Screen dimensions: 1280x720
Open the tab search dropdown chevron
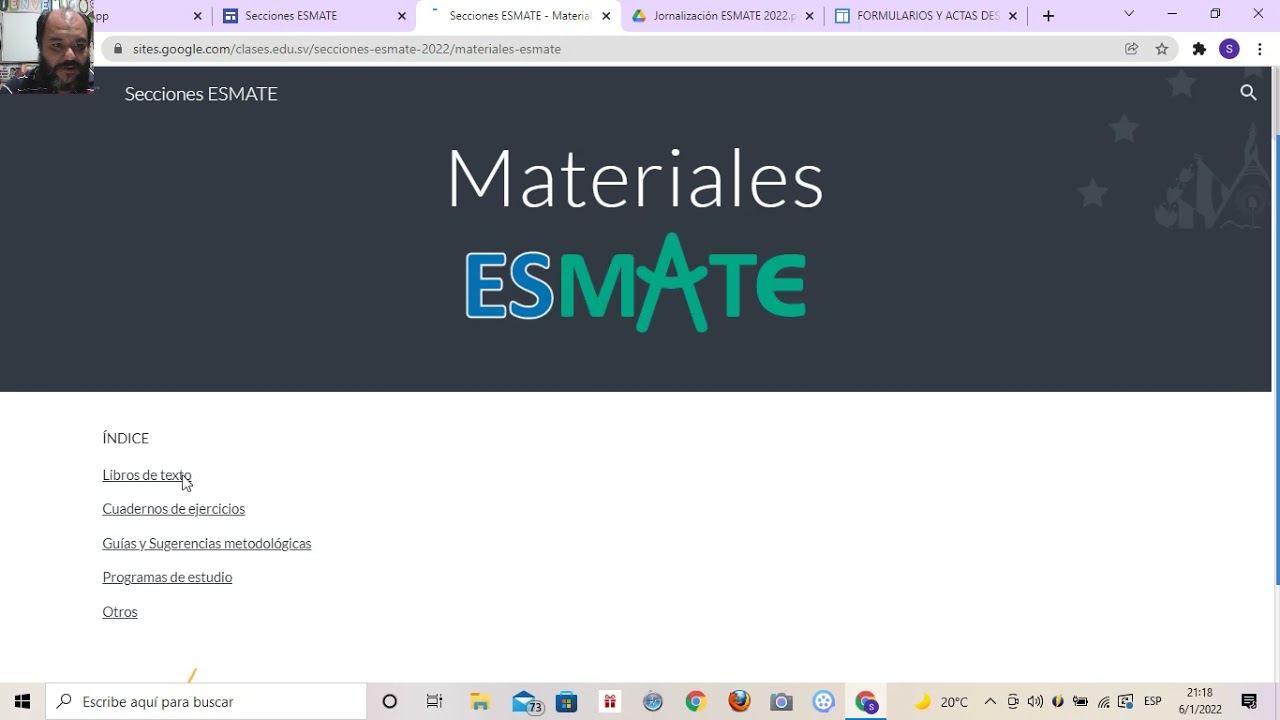(x=1129, y=14)
